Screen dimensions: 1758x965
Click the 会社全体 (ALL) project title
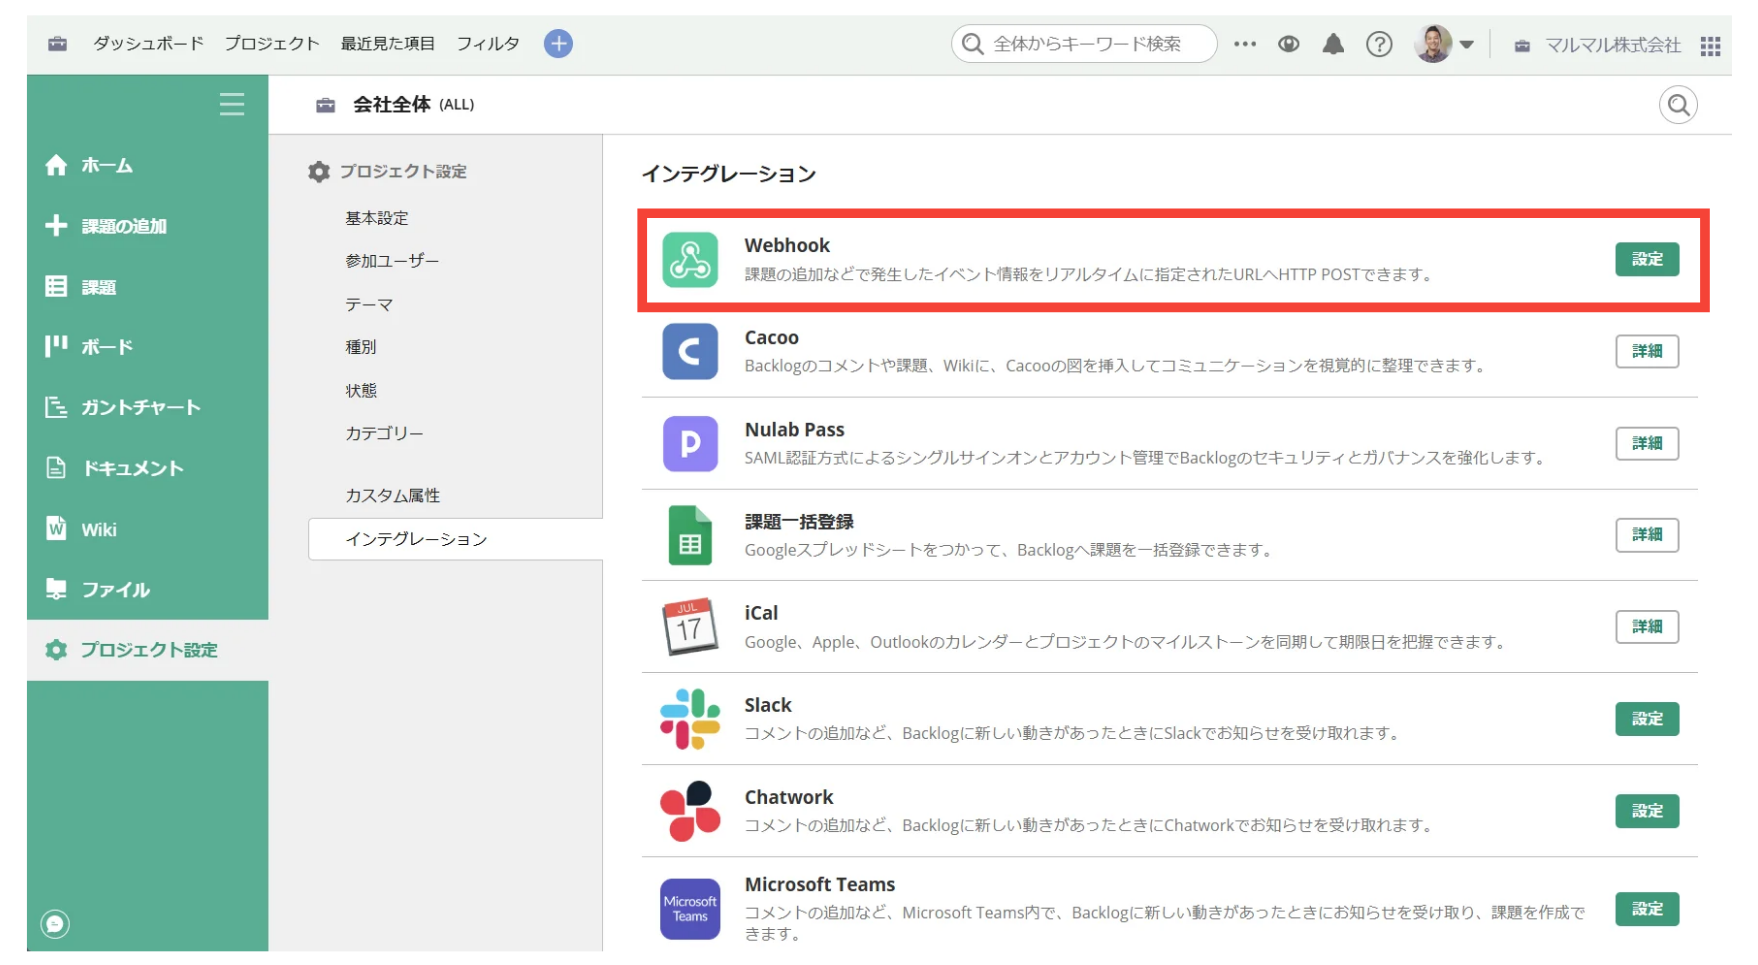[413, 105]
